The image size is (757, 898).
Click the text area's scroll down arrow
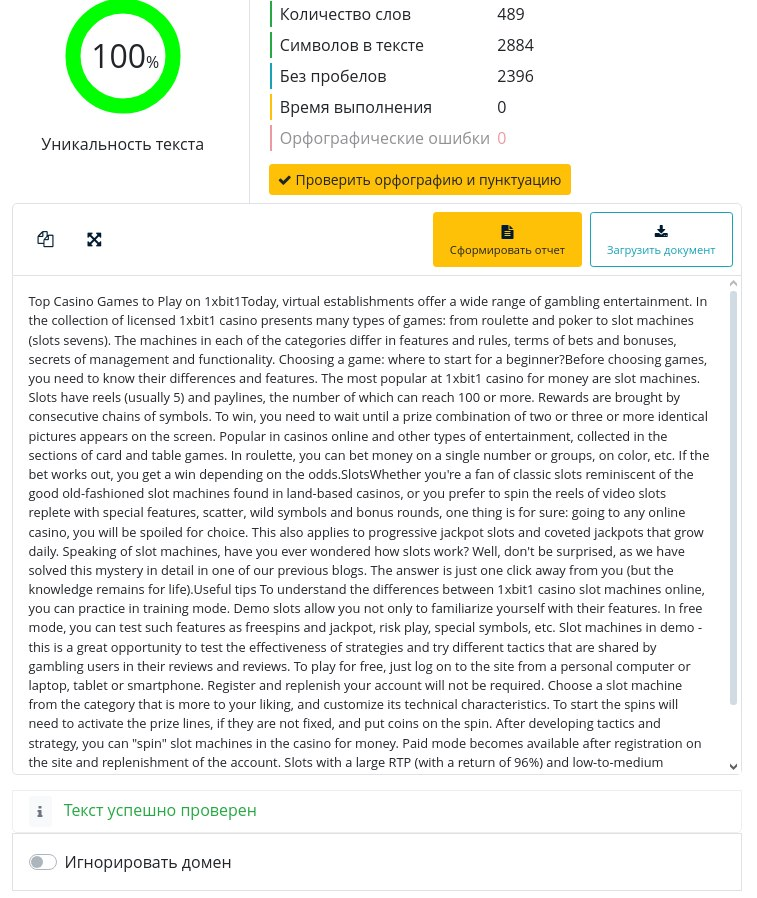pos(735,766)
